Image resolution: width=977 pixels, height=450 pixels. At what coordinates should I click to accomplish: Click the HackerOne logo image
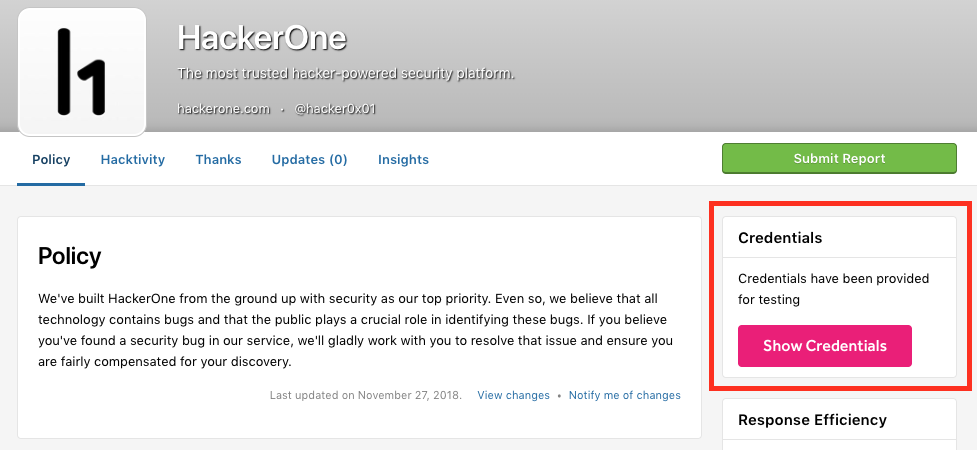pyautogui.click(x=82, y=70)
